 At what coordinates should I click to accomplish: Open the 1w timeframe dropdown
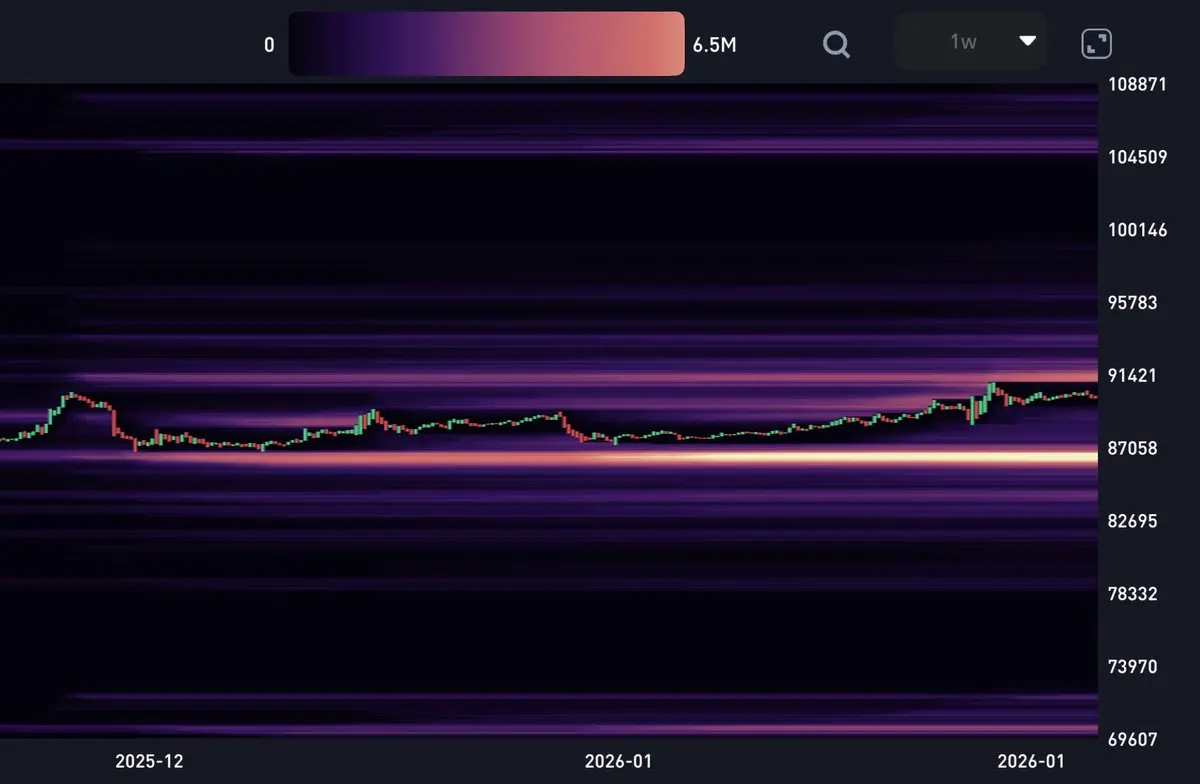(971, 41)
